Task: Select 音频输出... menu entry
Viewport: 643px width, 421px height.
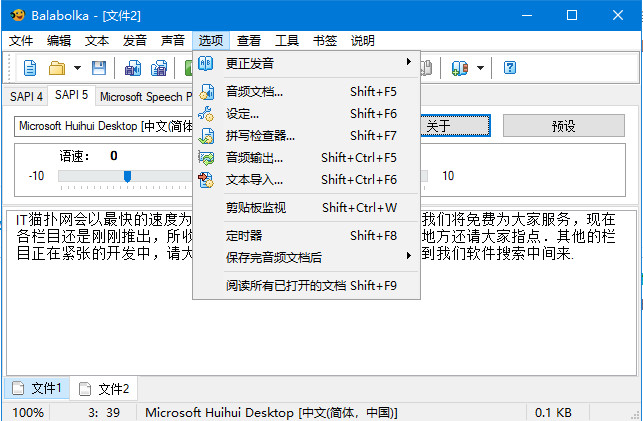Action: (306, 158)
